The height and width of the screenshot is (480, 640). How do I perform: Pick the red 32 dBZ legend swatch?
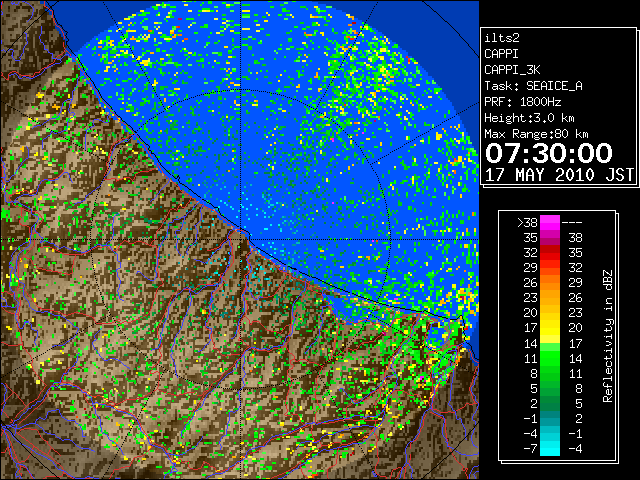tap(550, 253)
